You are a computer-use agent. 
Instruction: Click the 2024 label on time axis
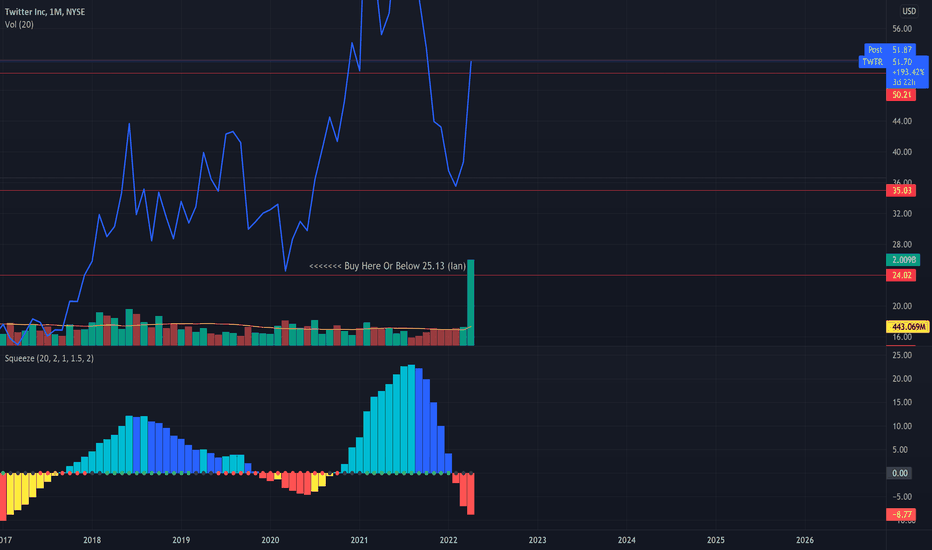(626, 540)
